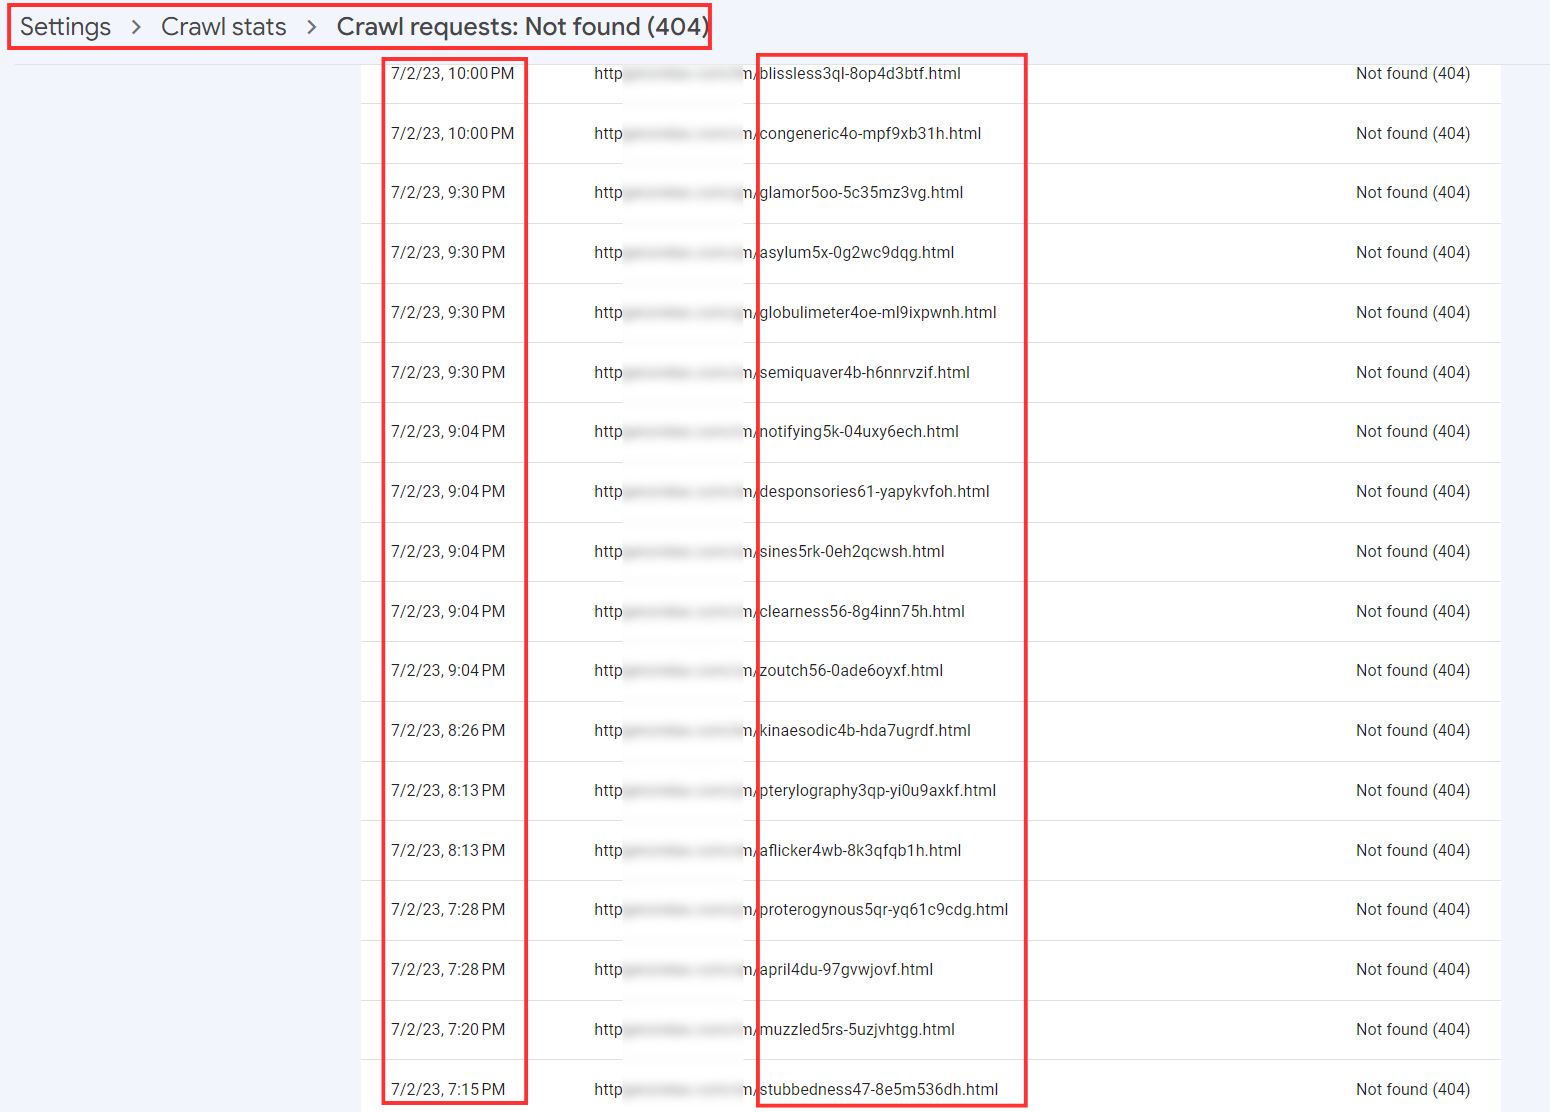Open the blissless3ql-8op4d3btf.html crawl row

pyautogui.click(x=930, y=74)
